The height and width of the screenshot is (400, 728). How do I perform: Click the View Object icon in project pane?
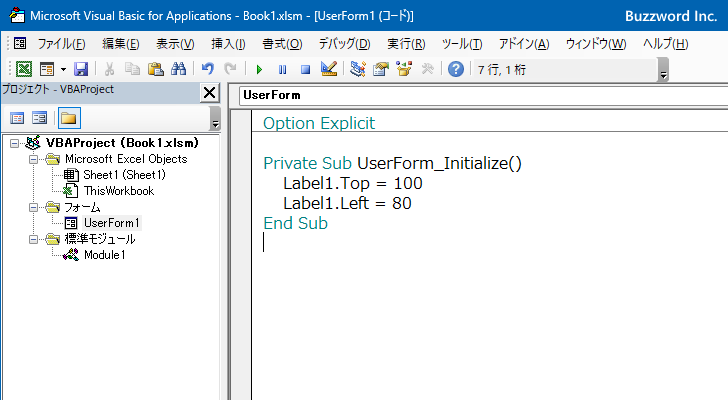tap(39, 118)
